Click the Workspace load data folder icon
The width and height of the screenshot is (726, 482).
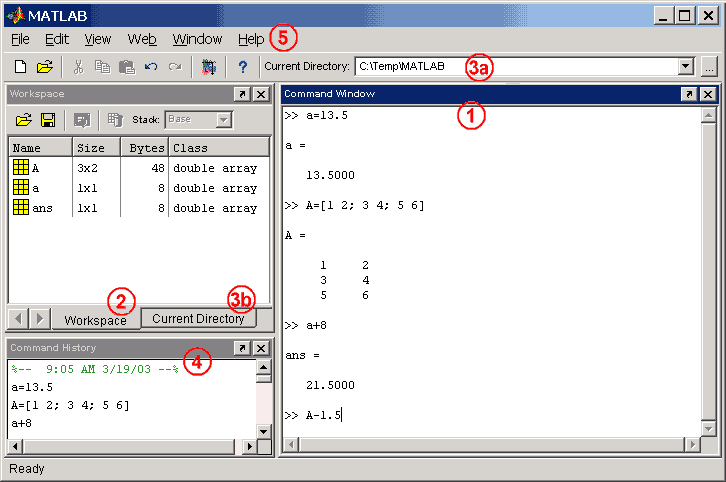pos(24,120)
